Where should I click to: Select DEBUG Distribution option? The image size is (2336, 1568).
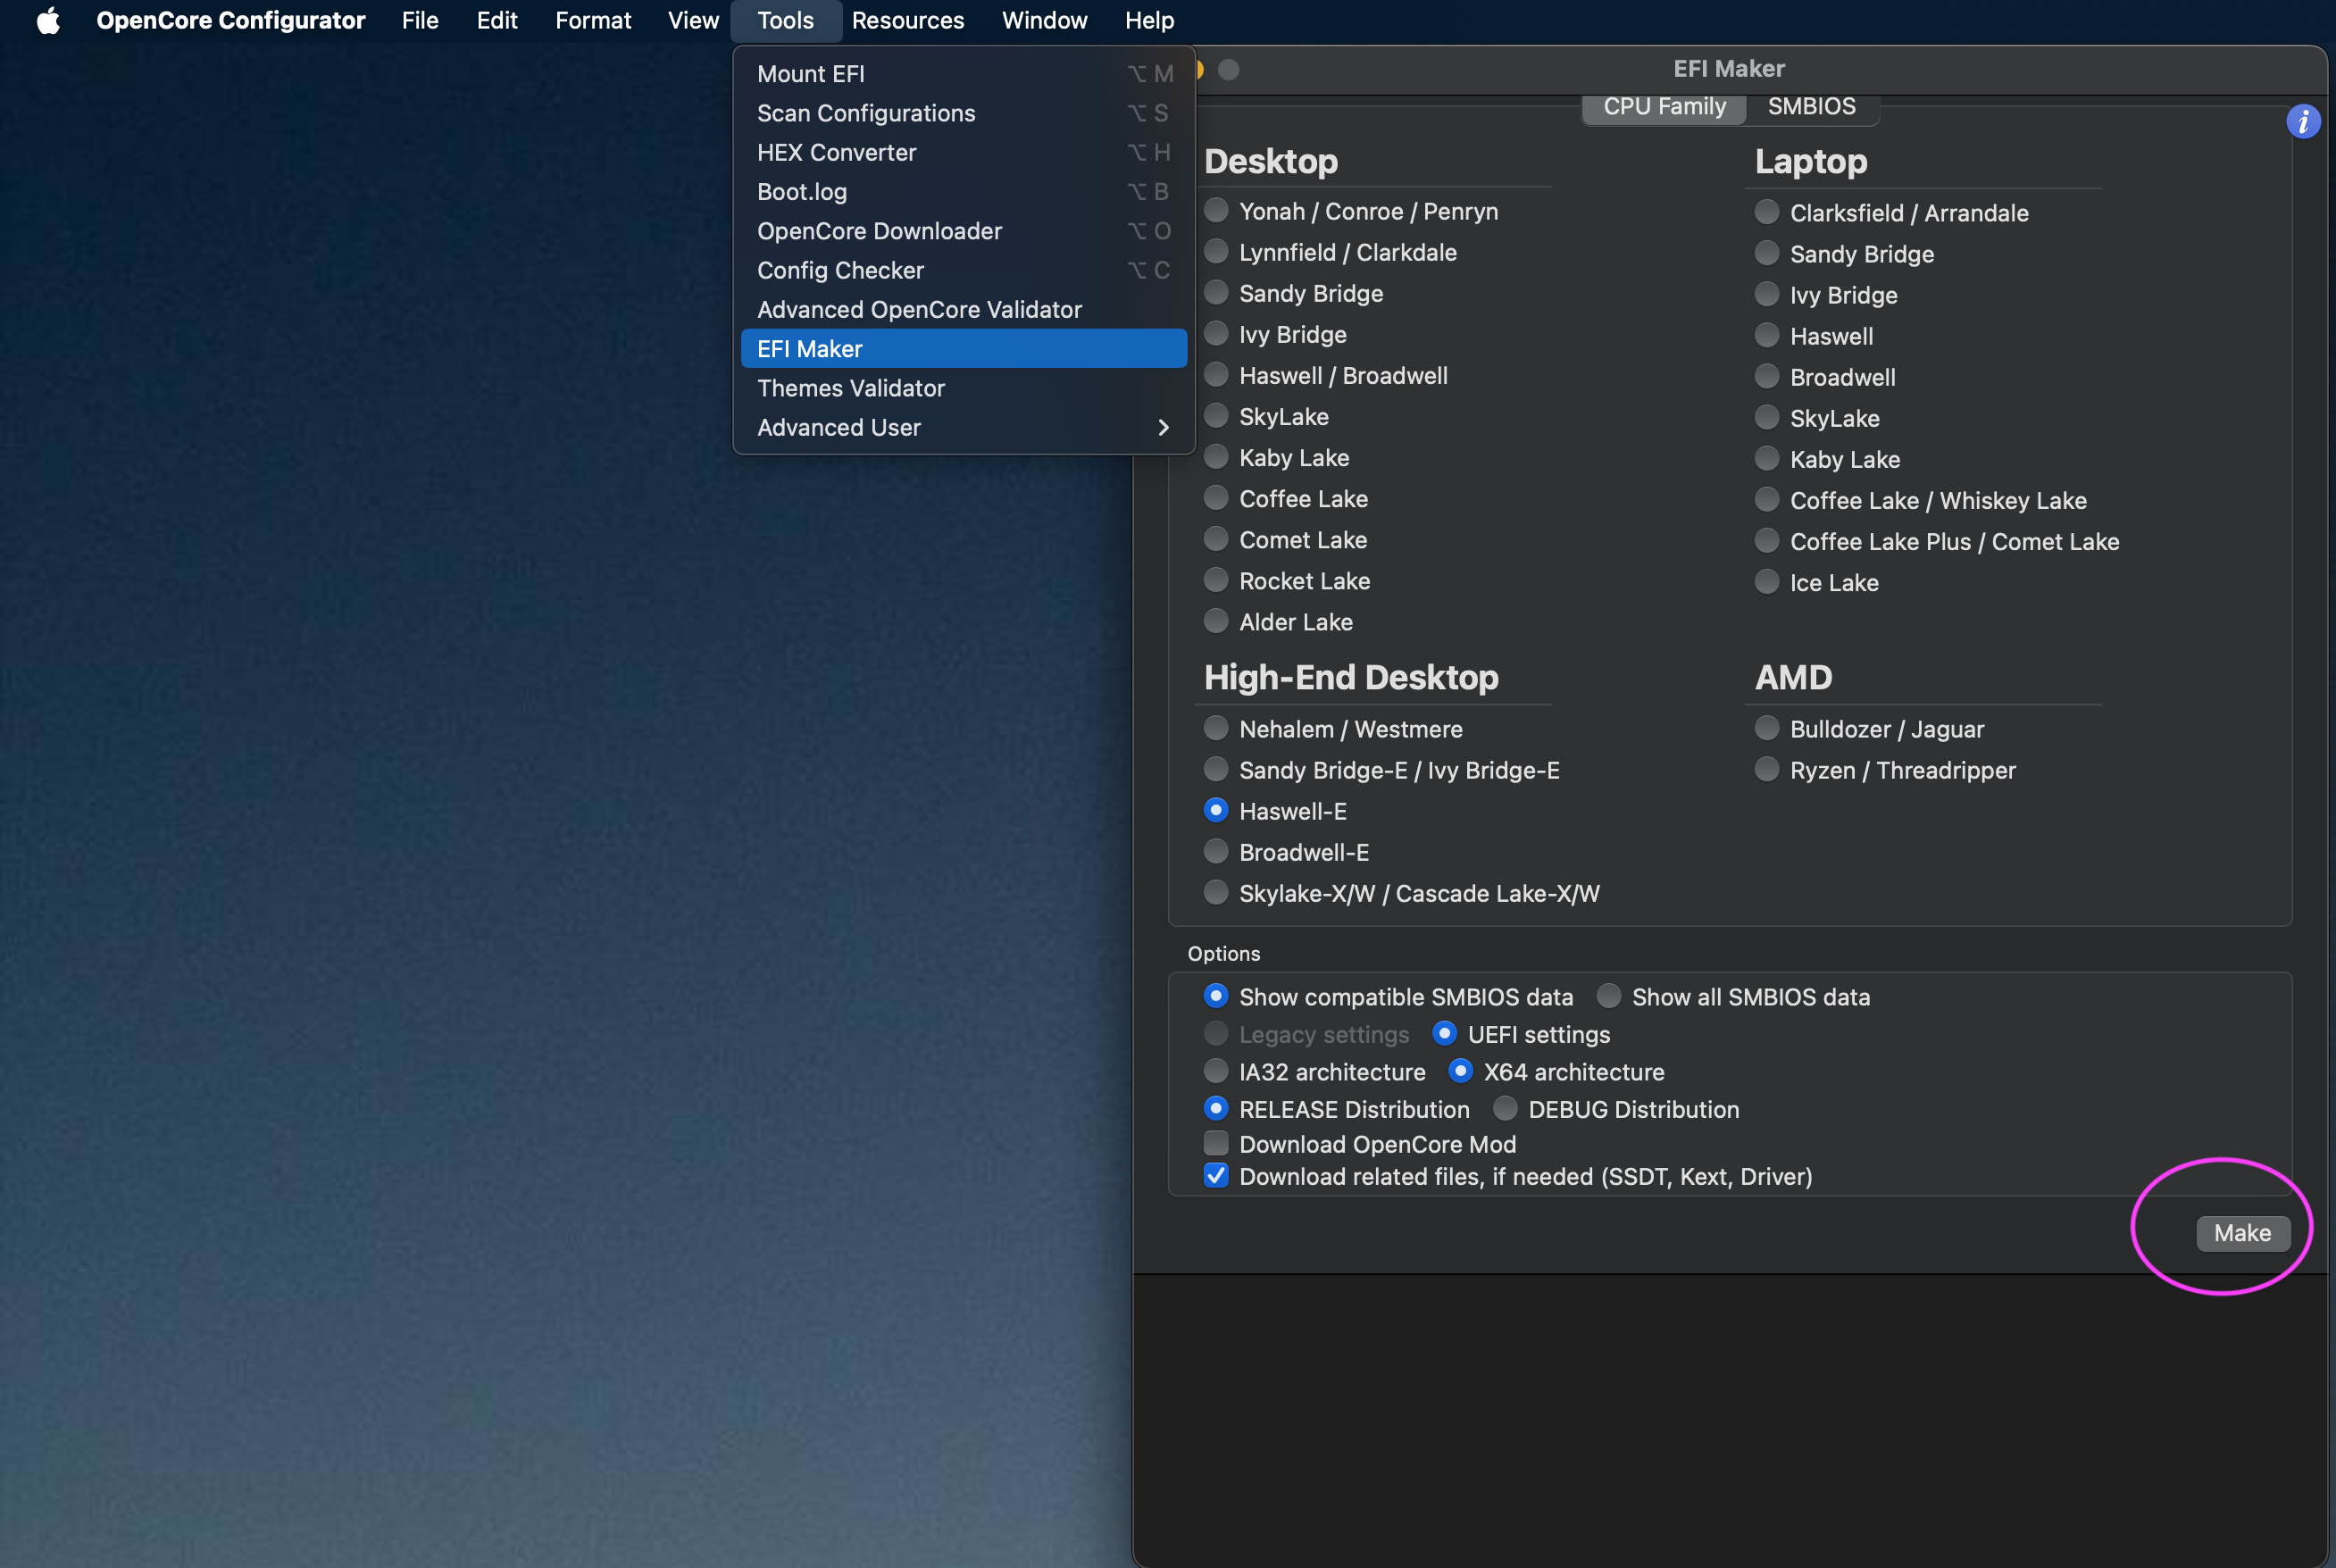pos(1505,1108)
